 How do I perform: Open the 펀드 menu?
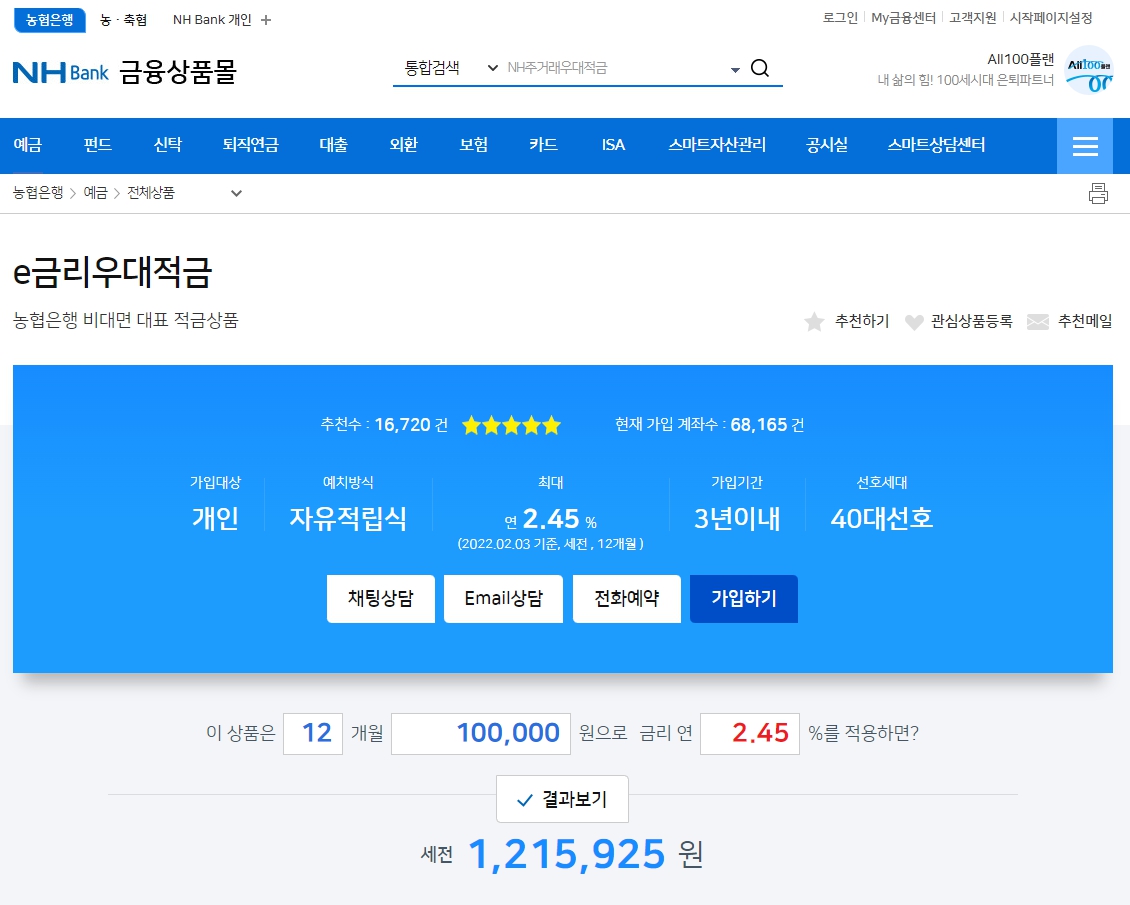pyautogui.click(x=97, y=145)
